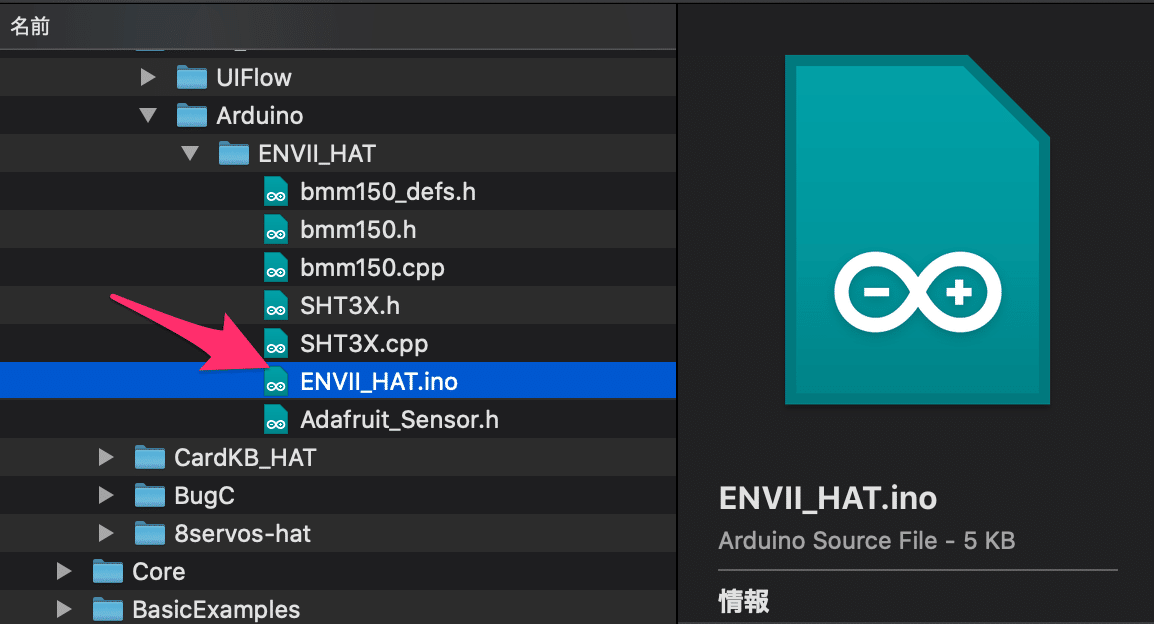Click the BasicExamples folder icon

click(107, 609)
